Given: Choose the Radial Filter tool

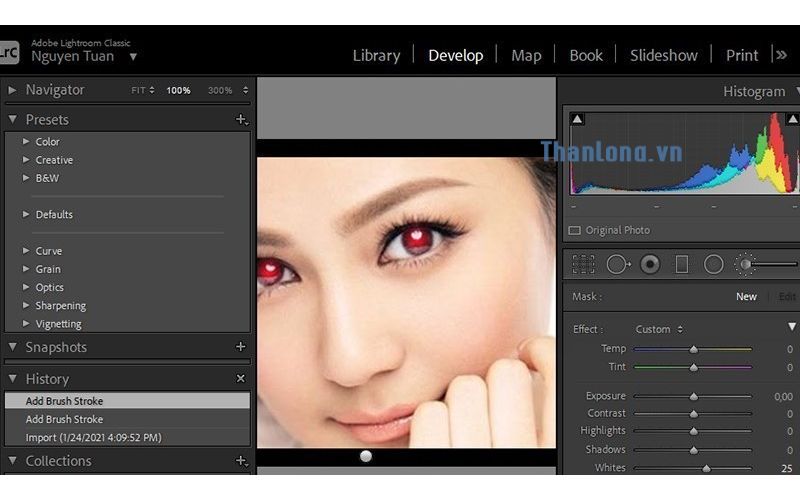Looking at the screenshot, I should [713, 264].
